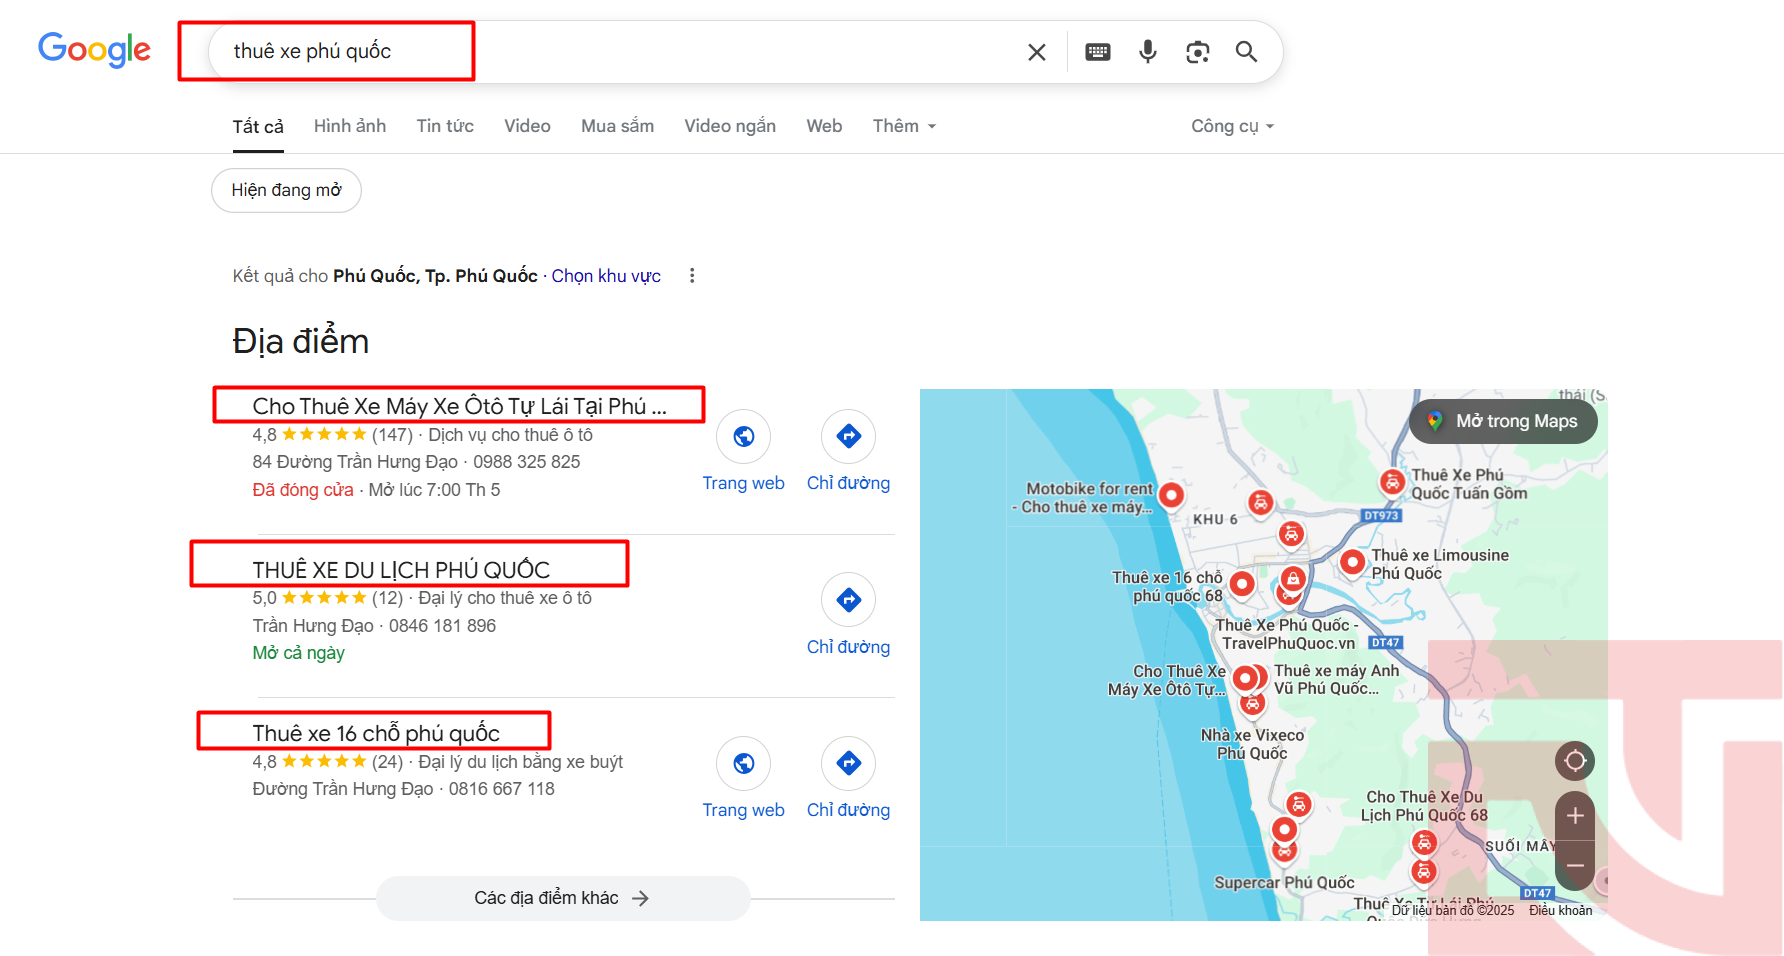
Task: Select the Thuê xe 16 chỗ phú quốc 68 pin
Action: point(1242,583)
